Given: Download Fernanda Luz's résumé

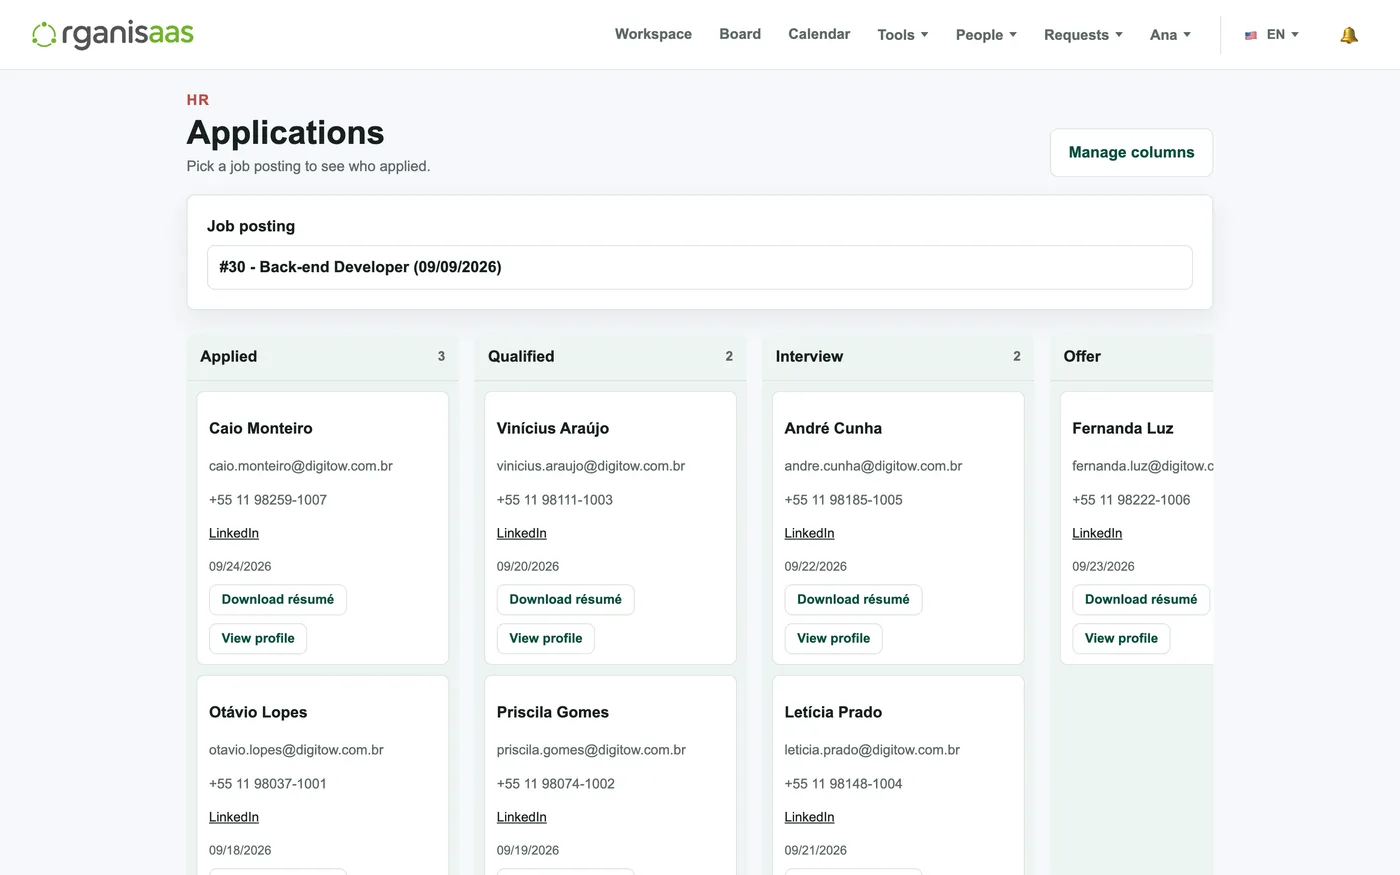Looking at the screenshot, I should (x=1141, y=600).
